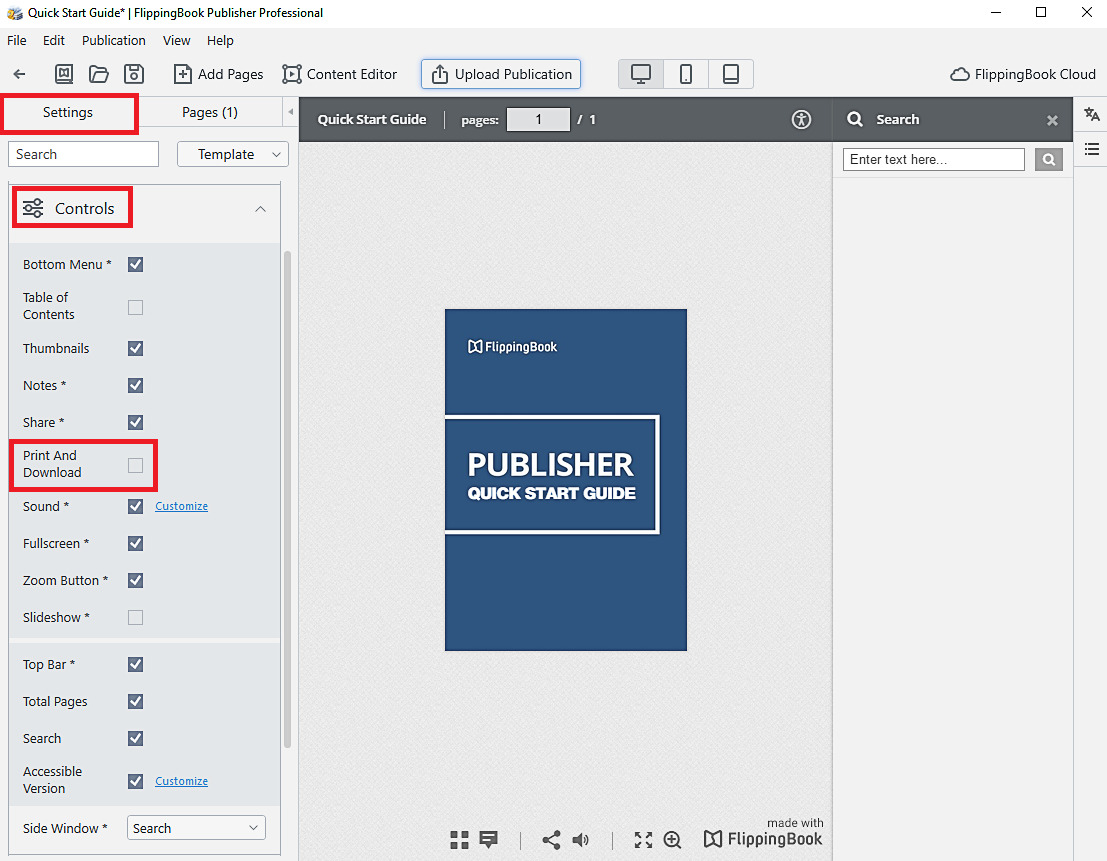
Task: Open the View menu
Action: coord(176,40)
